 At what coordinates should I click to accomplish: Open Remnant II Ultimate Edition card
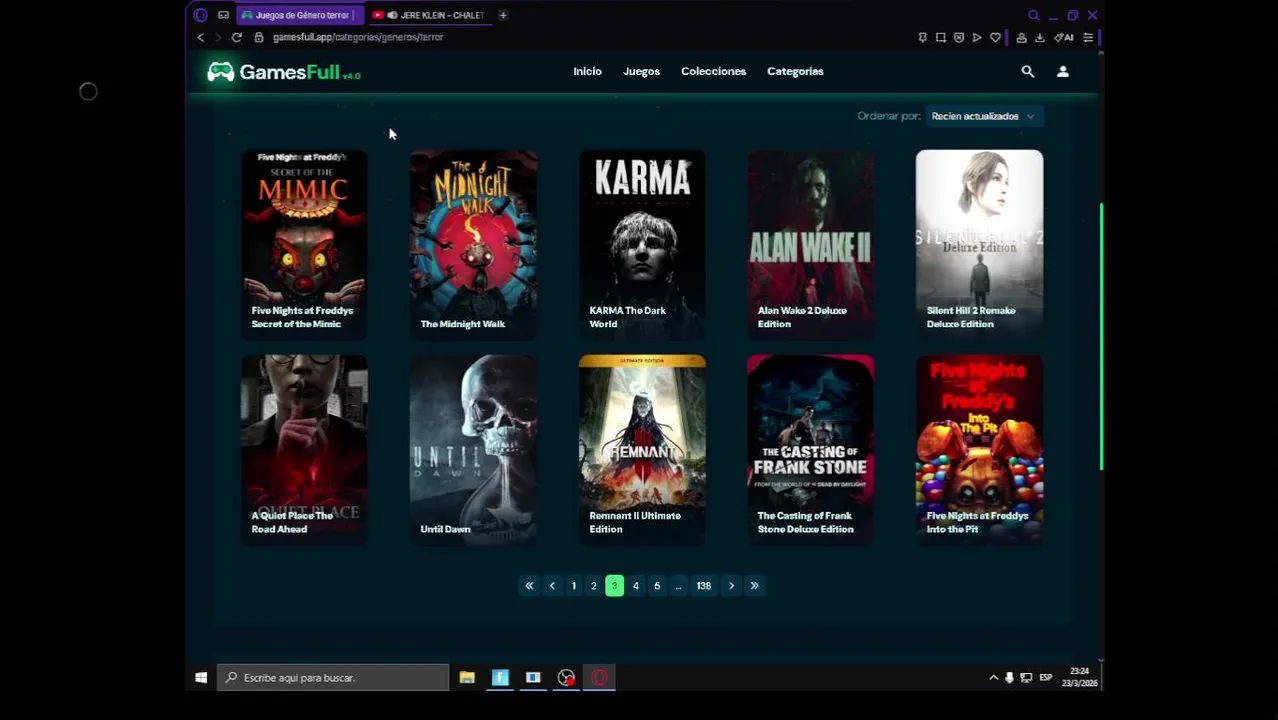click(642, 449)
